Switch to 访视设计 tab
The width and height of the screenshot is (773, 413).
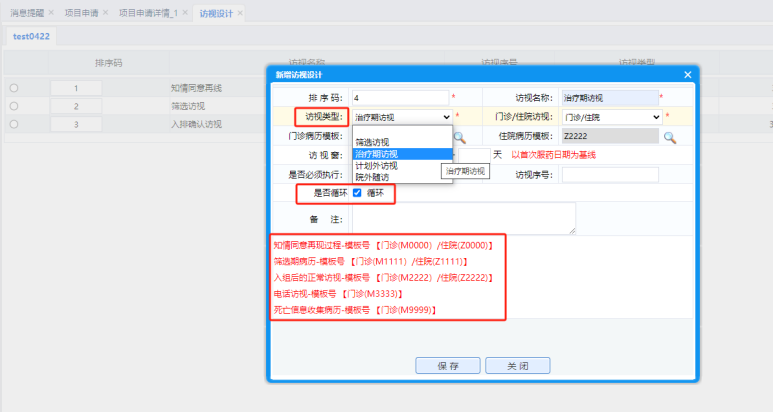pos(216,13)
